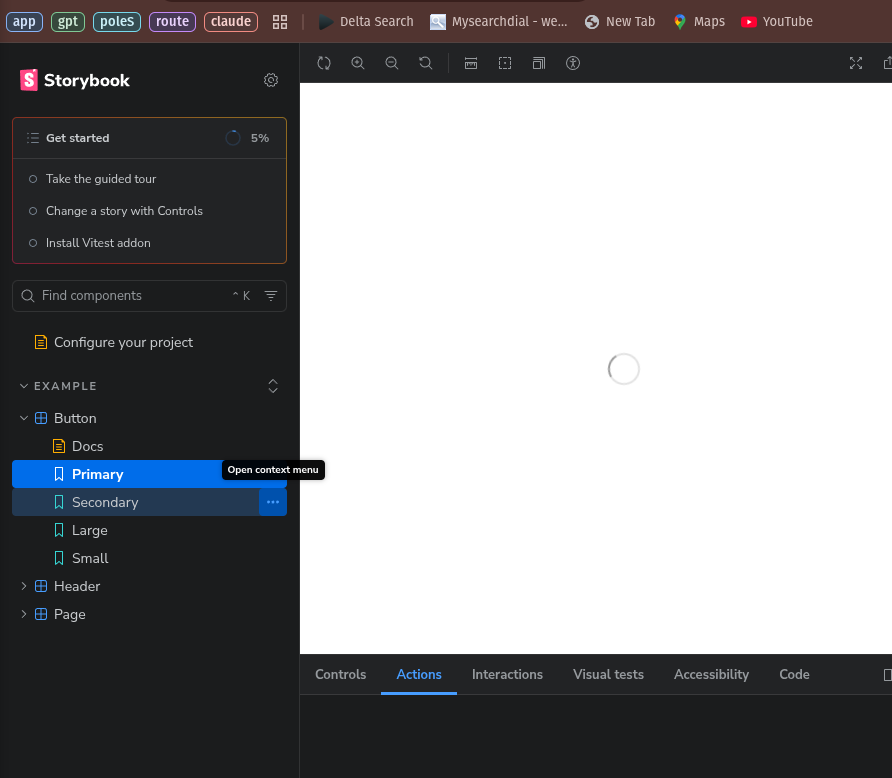Open the Accessibility addon tab
Screen dimensions: 892x778
tap(711, 675)
